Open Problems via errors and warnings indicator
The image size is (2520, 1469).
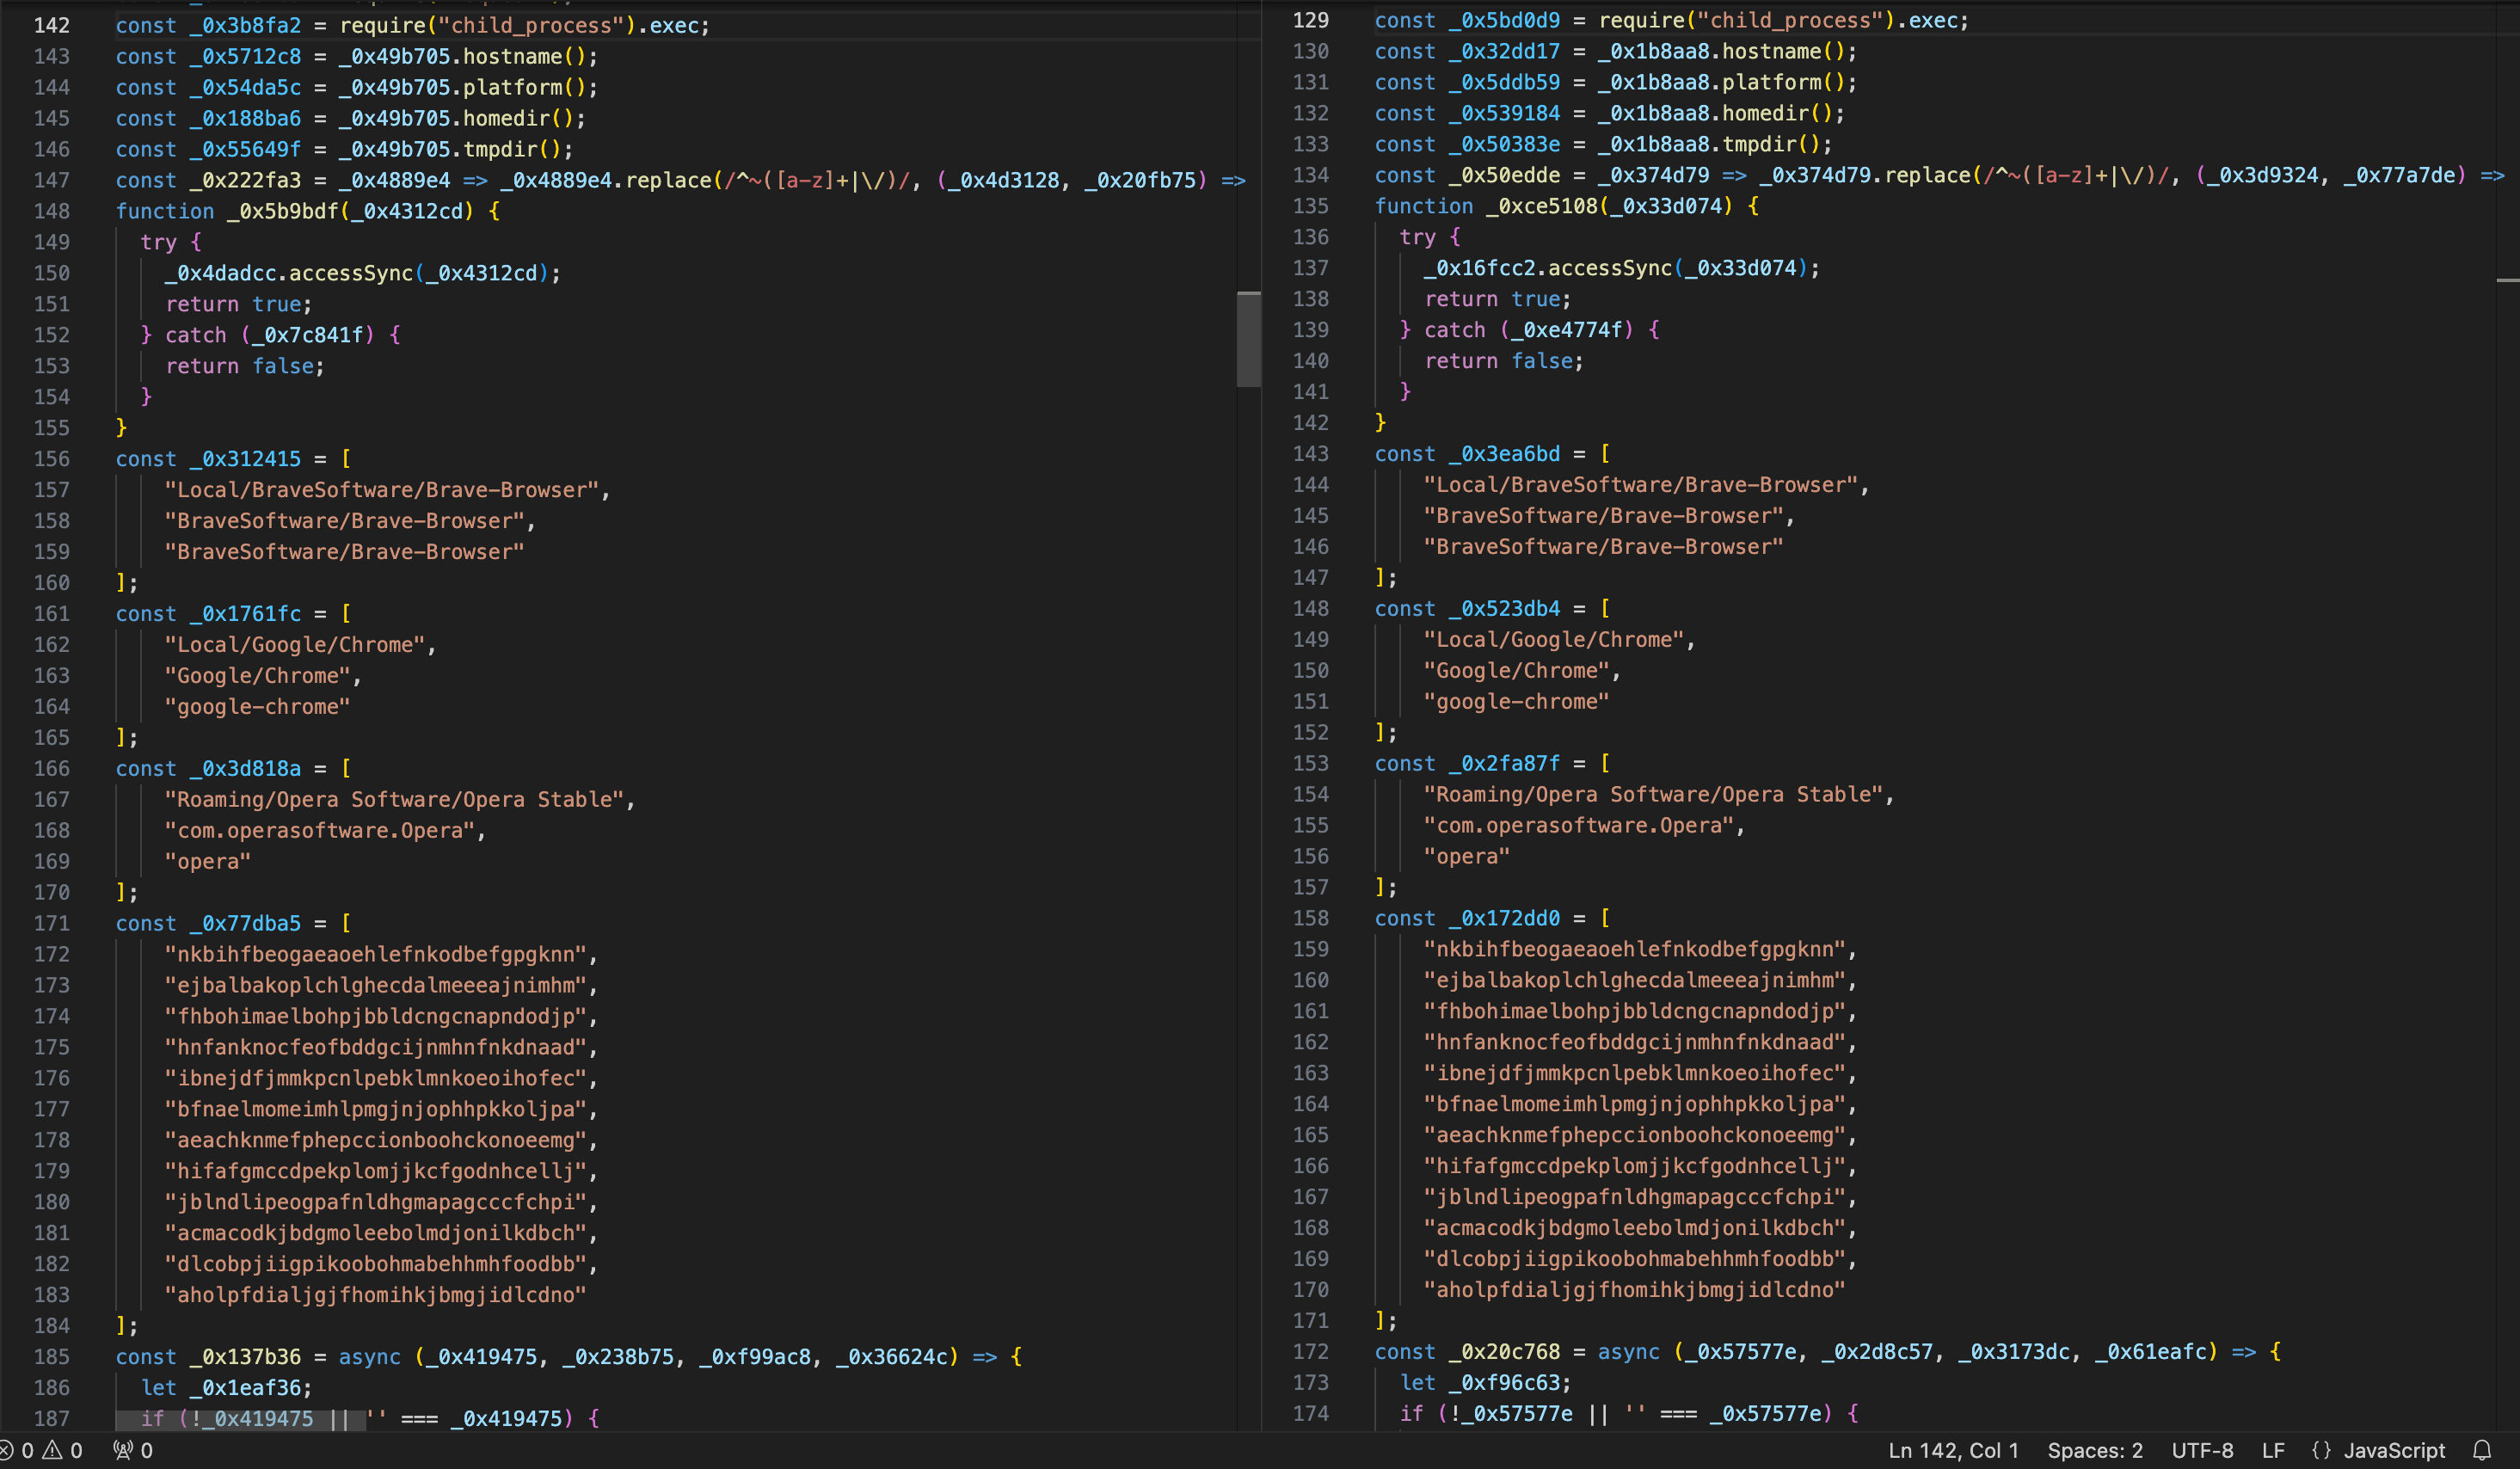(42, 1450)
